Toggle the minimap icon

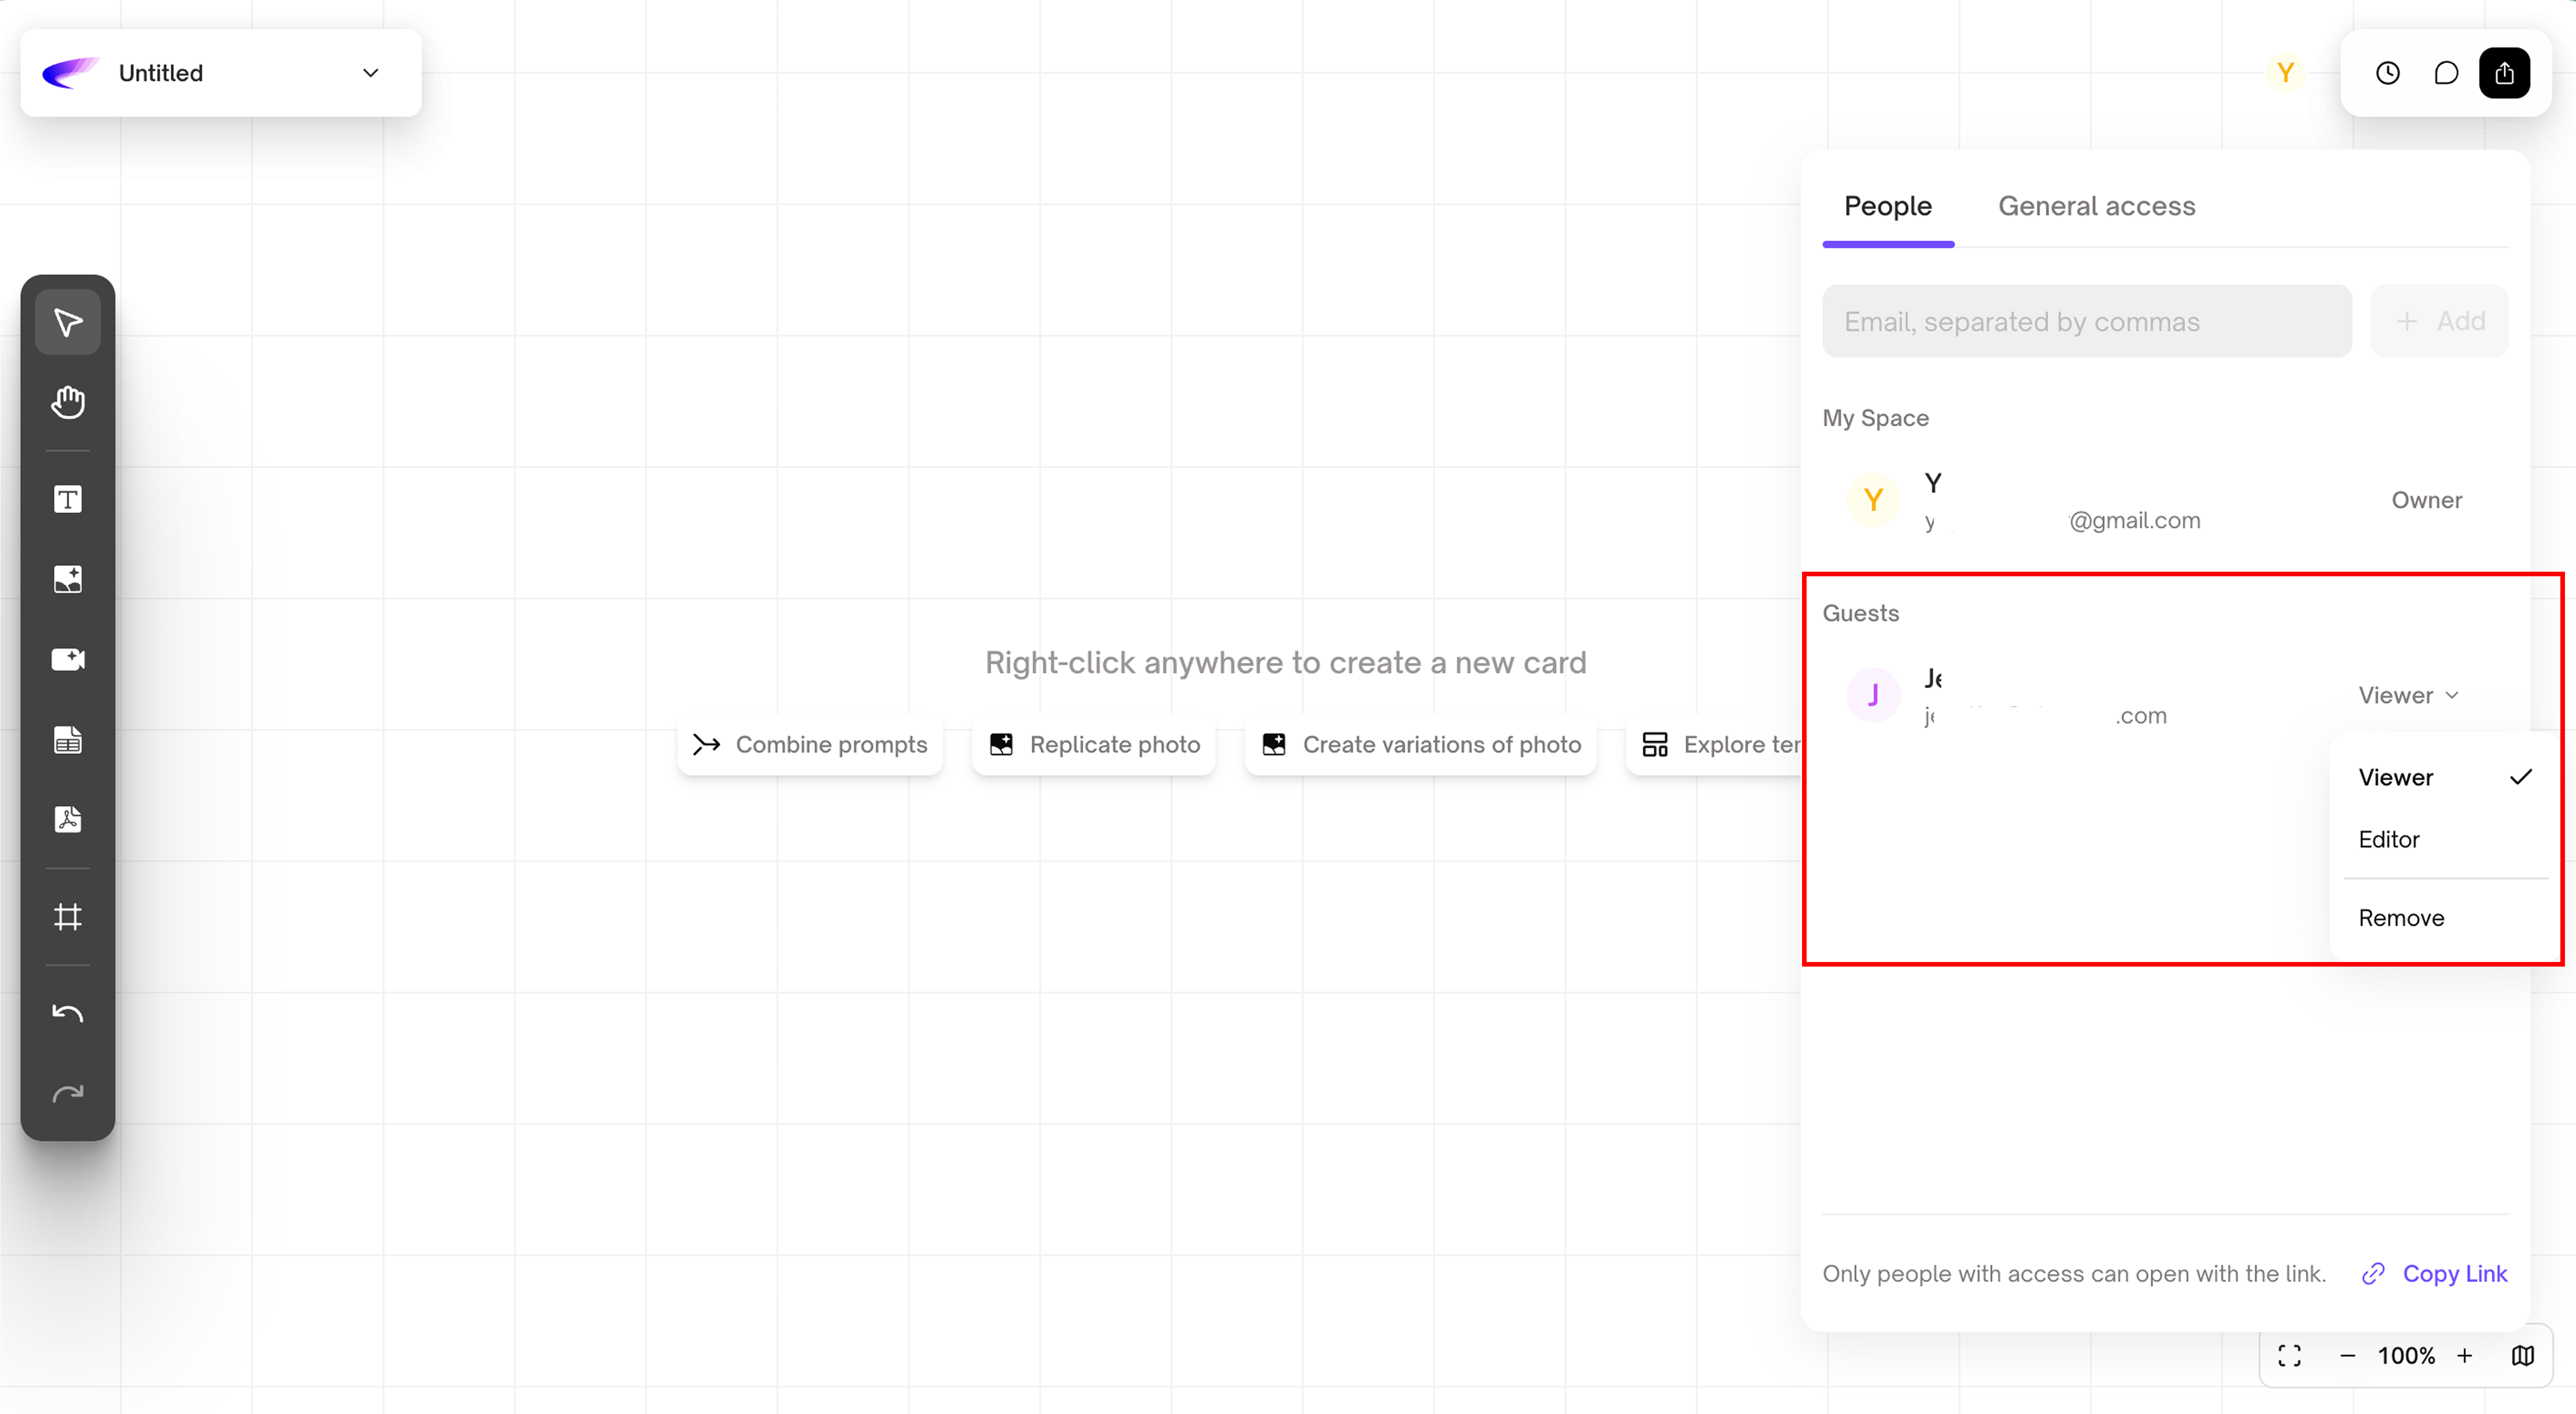click(x=2523, y=1355)
